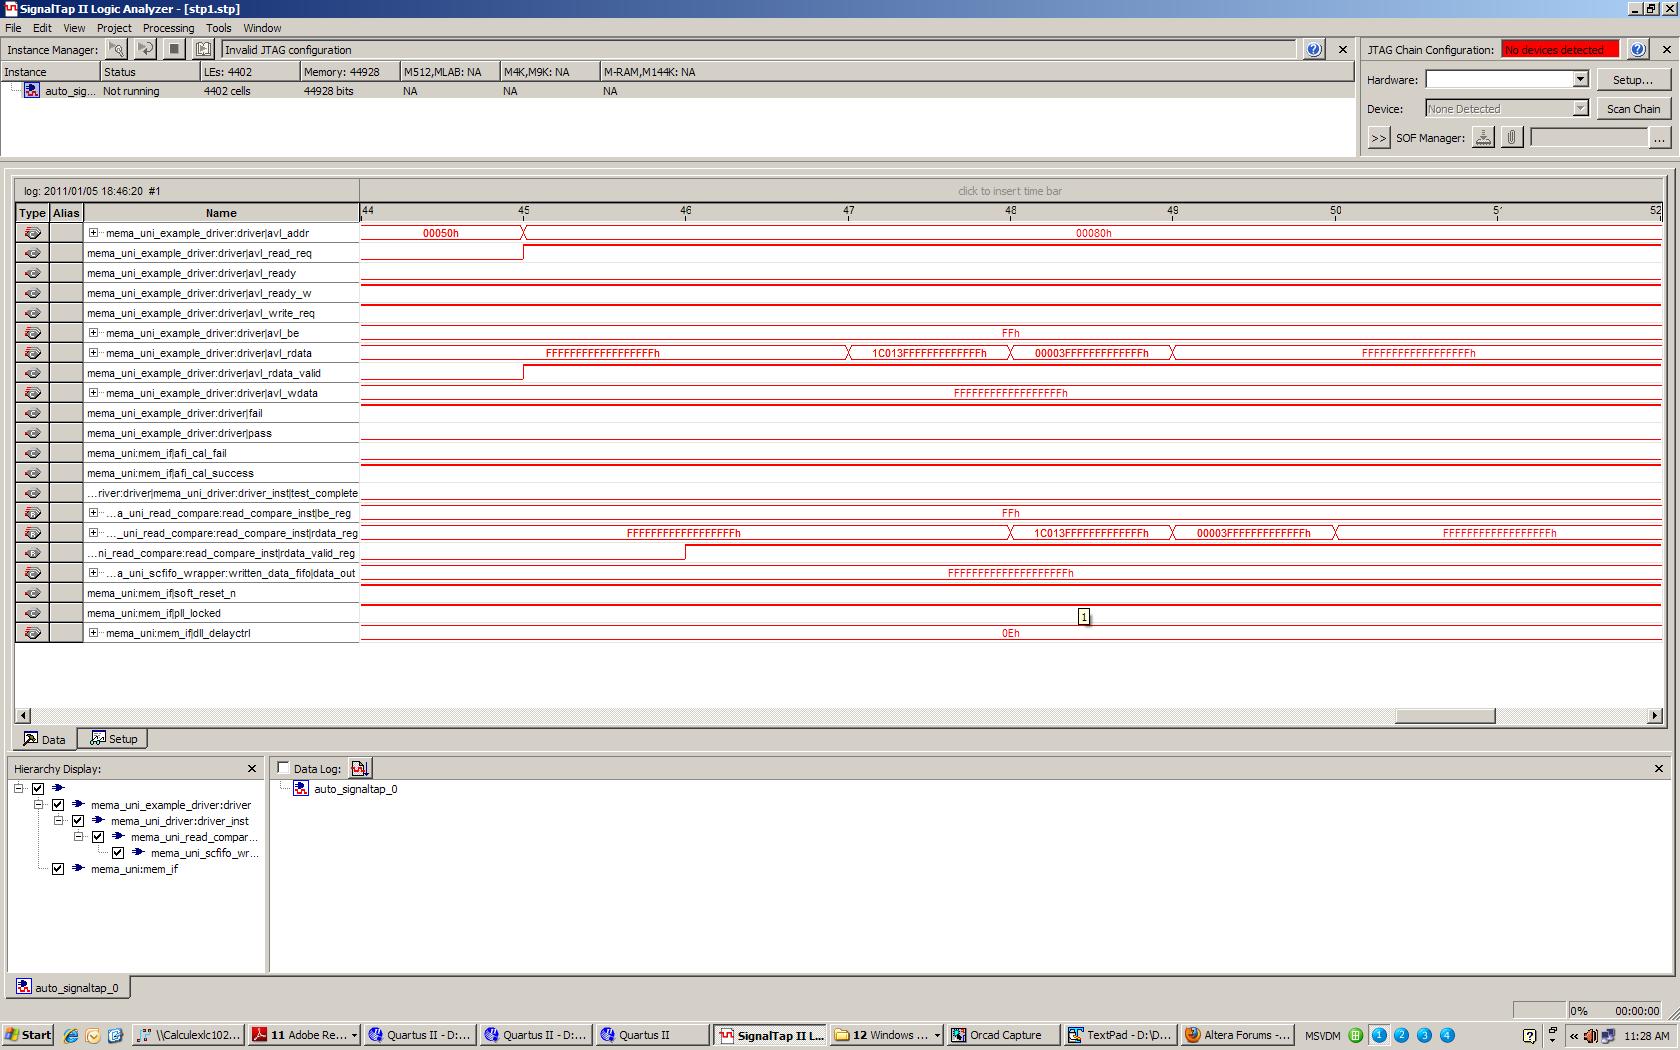The height and width of the screenshot is (1050, 1680).
Task: Open TextPad from the taskbar
Action: click(1120, 1035)
